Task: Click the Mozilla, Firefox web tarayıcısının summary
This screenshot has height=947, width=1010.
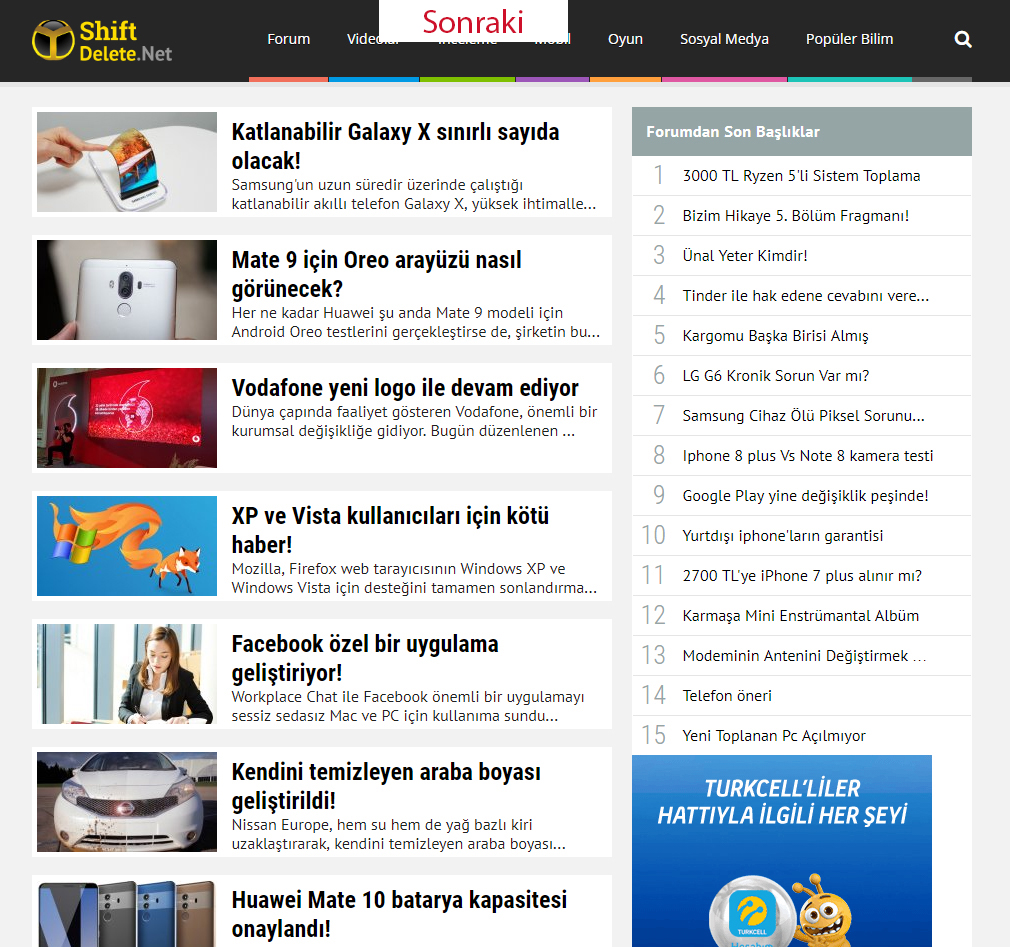Action: 414,578
